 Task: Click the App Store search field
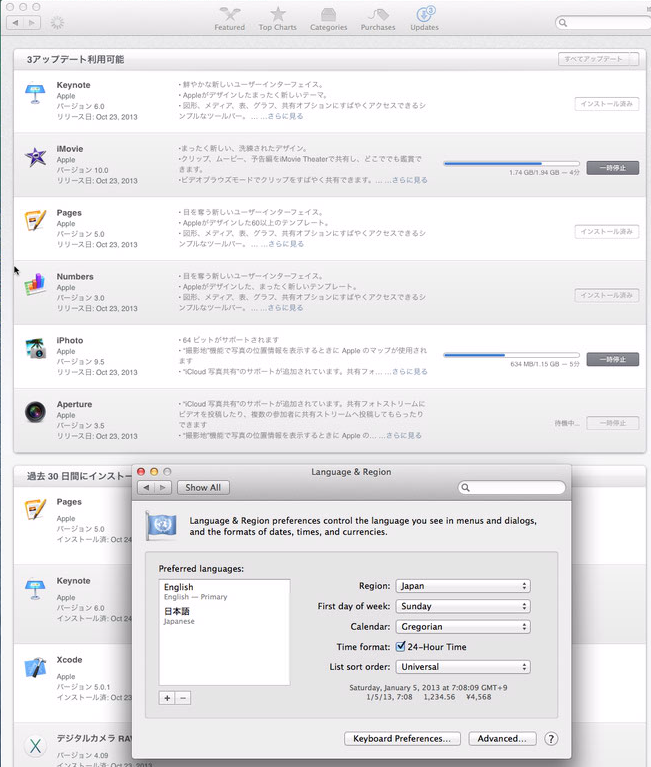click(603, 23)
